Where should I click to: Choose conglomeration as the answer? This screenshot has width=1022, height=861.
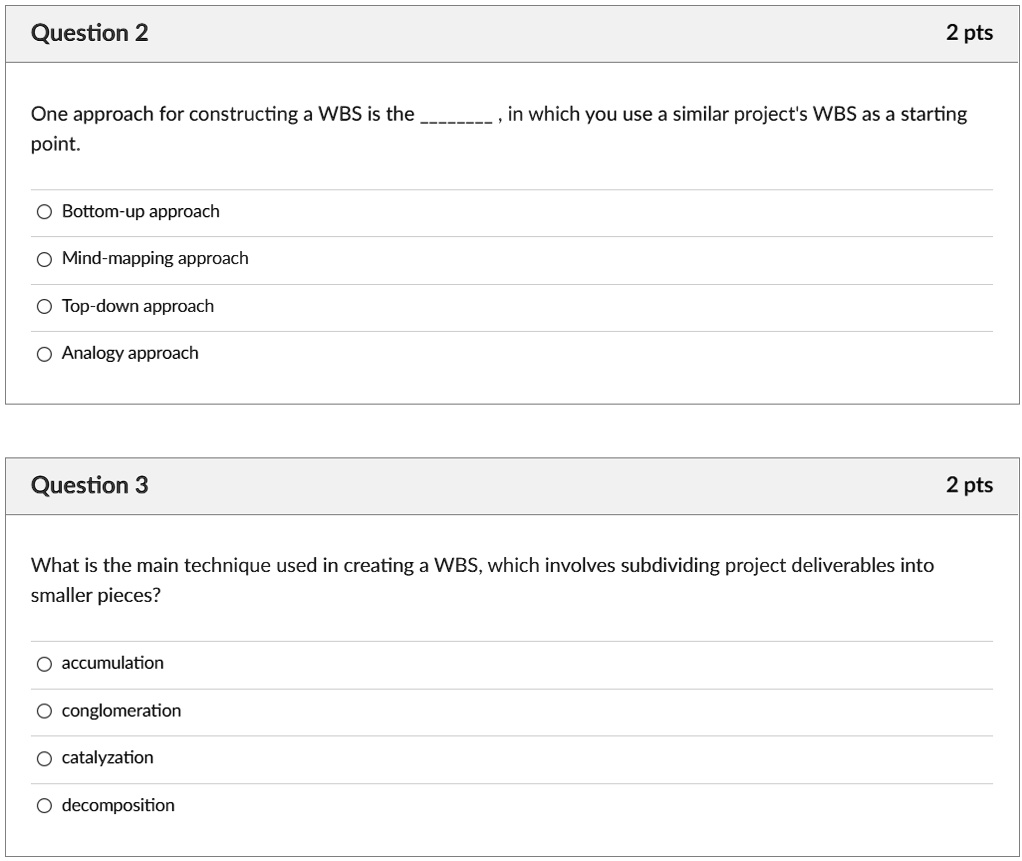coord(44,710)
